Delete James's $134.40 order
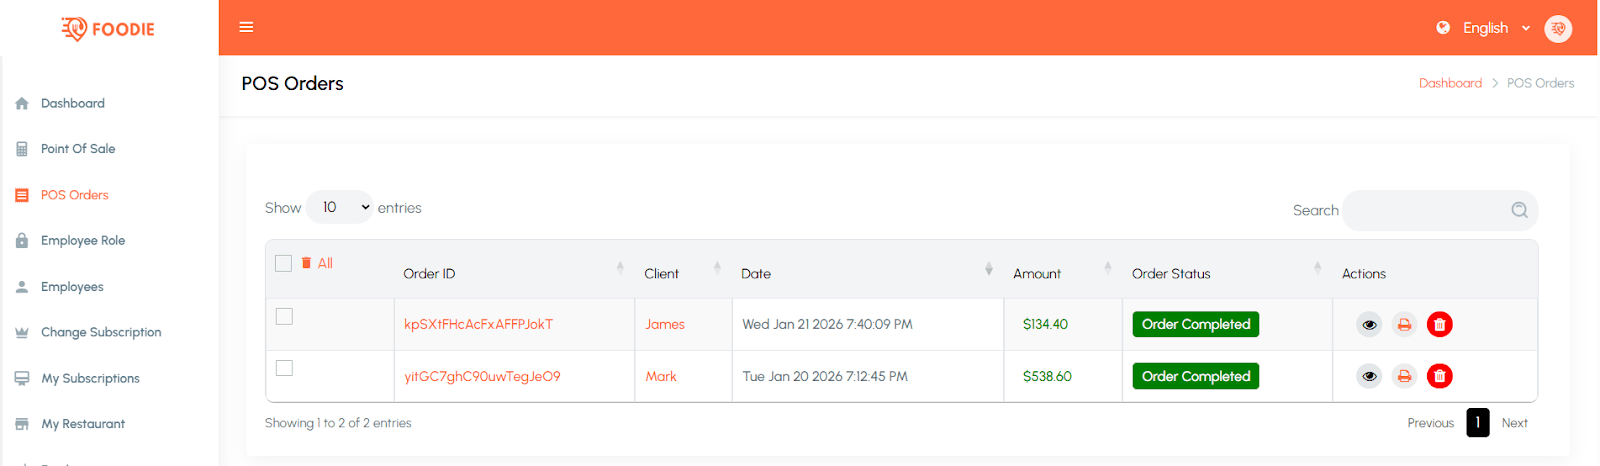1600x466 pixels. click(1439, 324)
